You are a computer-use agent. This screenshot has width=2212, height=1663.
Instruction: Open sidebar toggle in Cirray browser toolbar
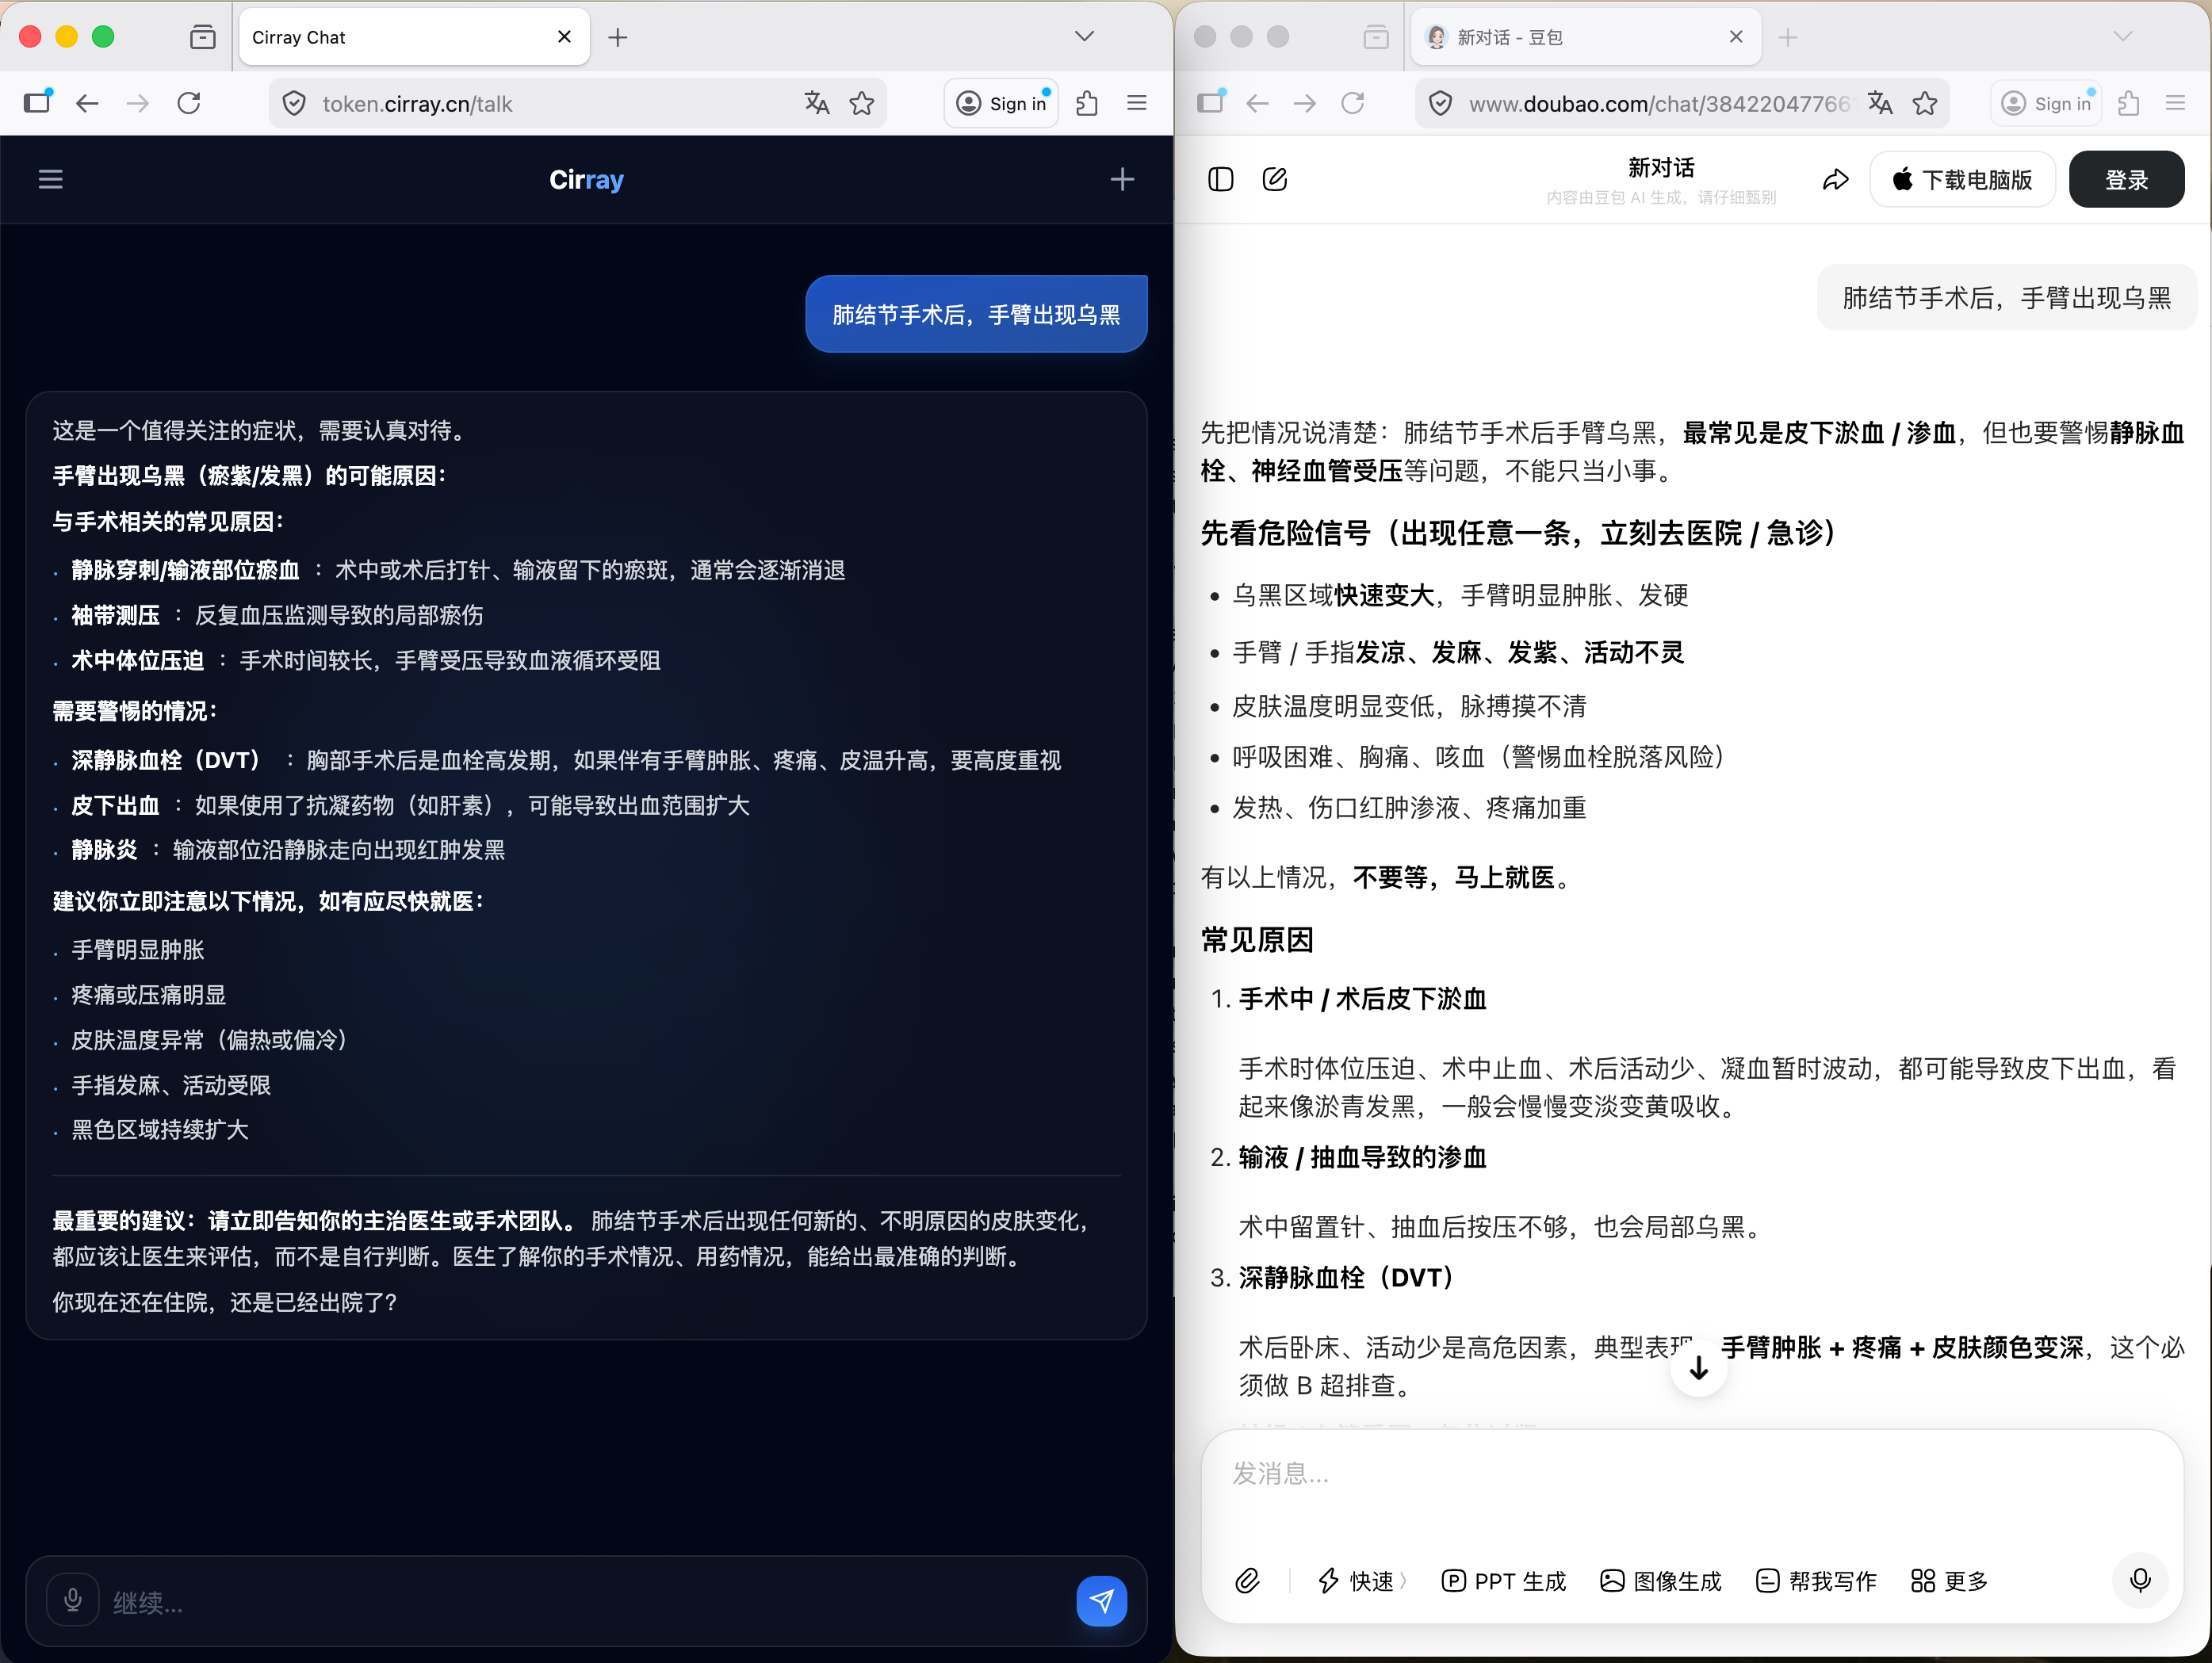coord(38,102)
